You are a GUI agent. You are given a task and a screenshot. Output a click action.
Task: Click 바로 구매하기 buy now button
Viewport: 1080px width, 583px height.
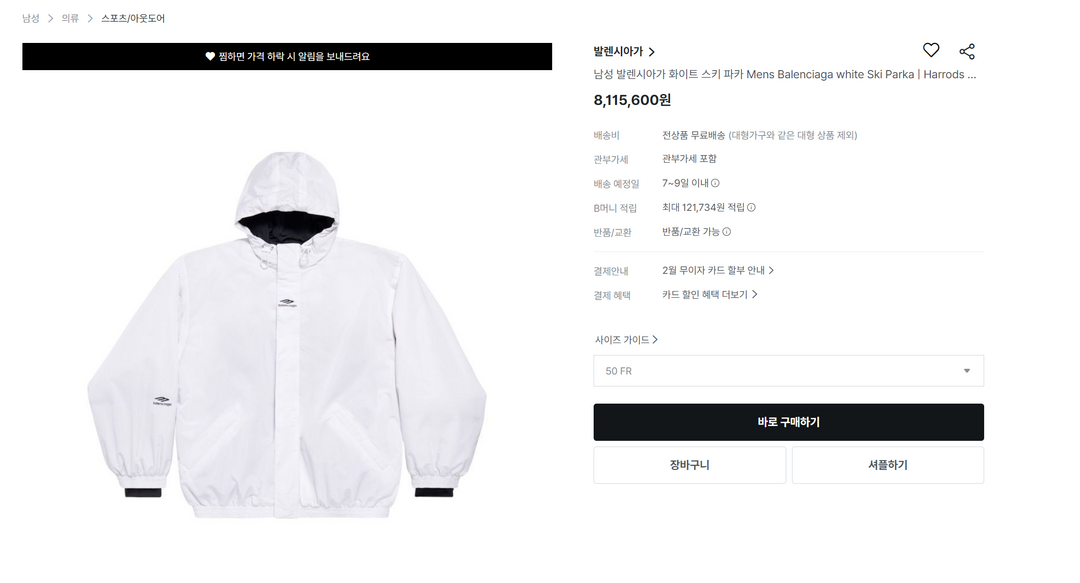(788, 422)
